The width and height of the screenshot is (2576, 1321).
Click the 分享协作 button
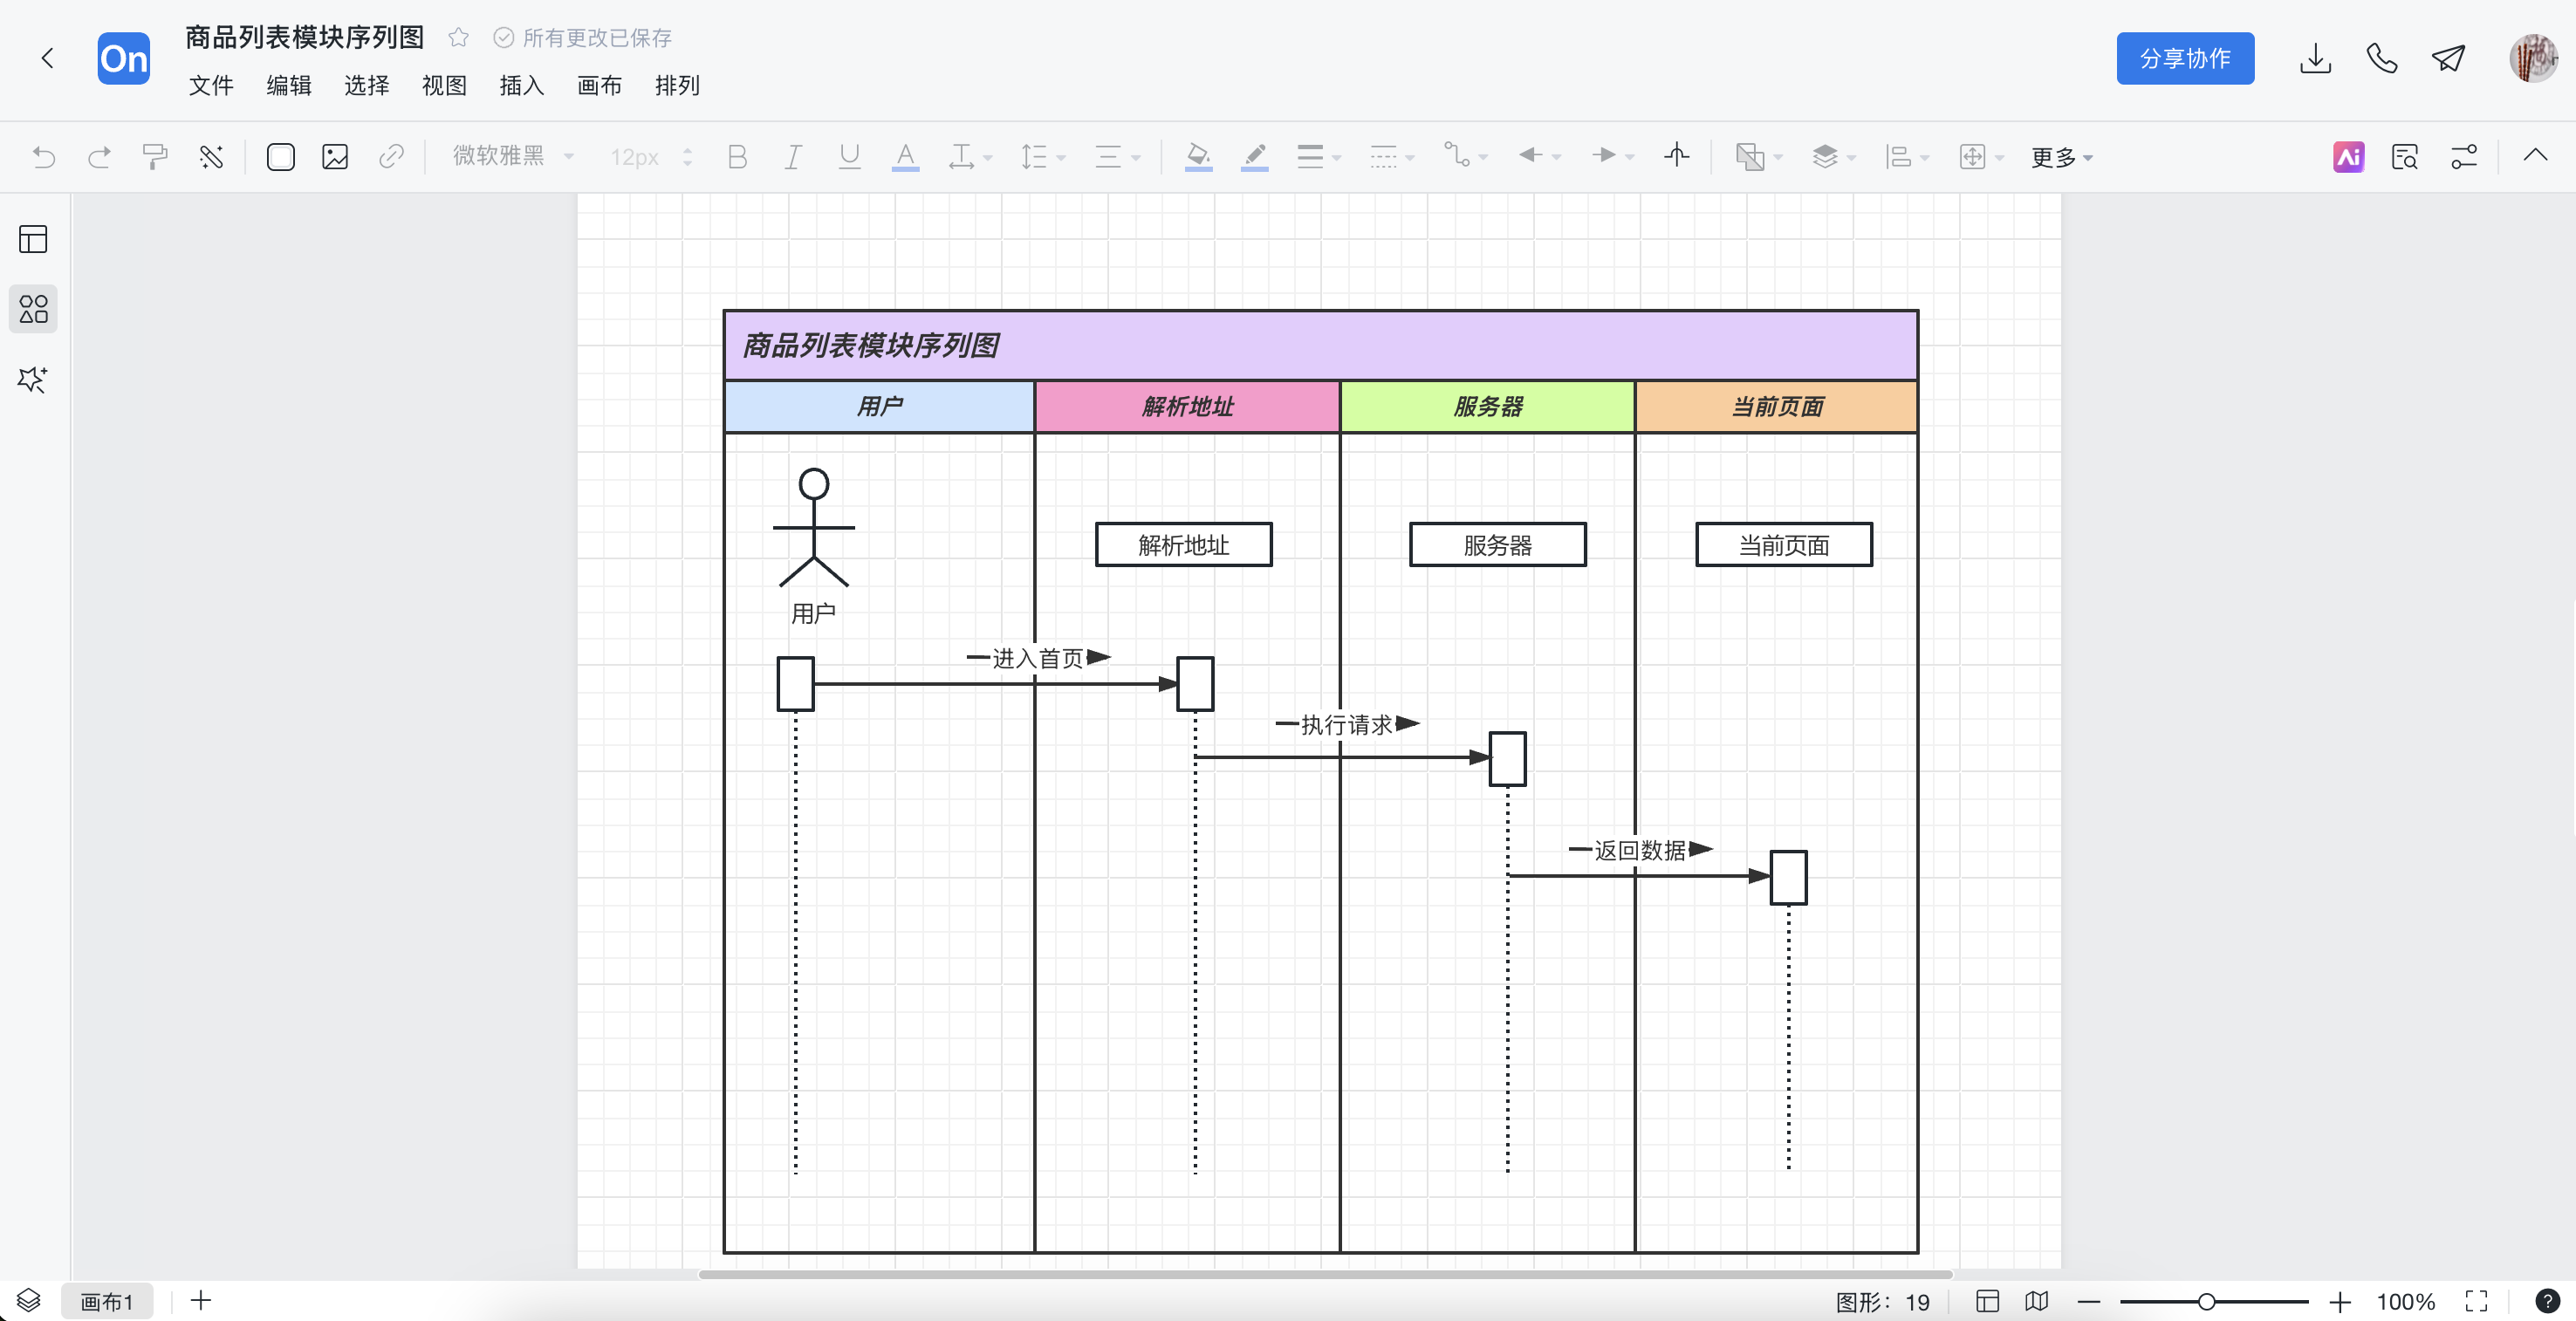[x=2185, y=58]
